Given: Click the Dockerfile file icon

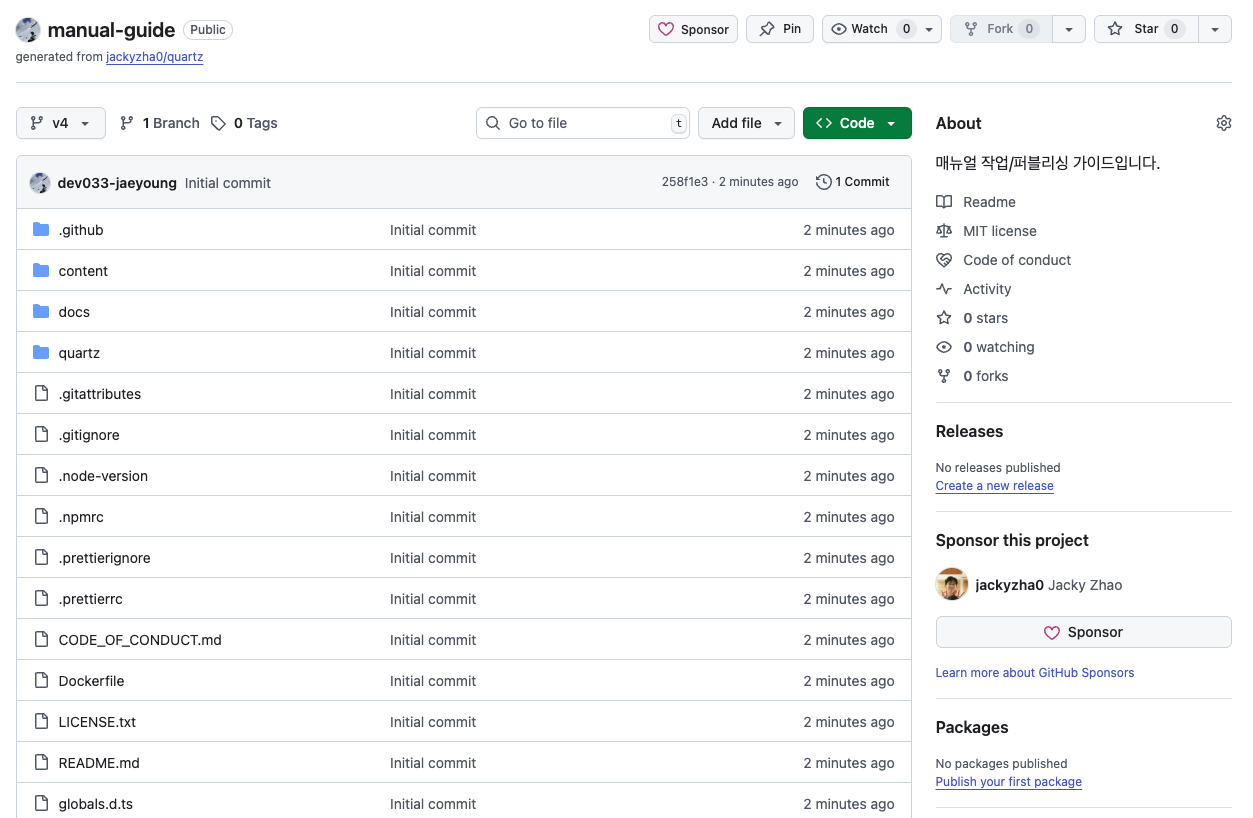Looking at the screenshot, I should coord(41,681).
